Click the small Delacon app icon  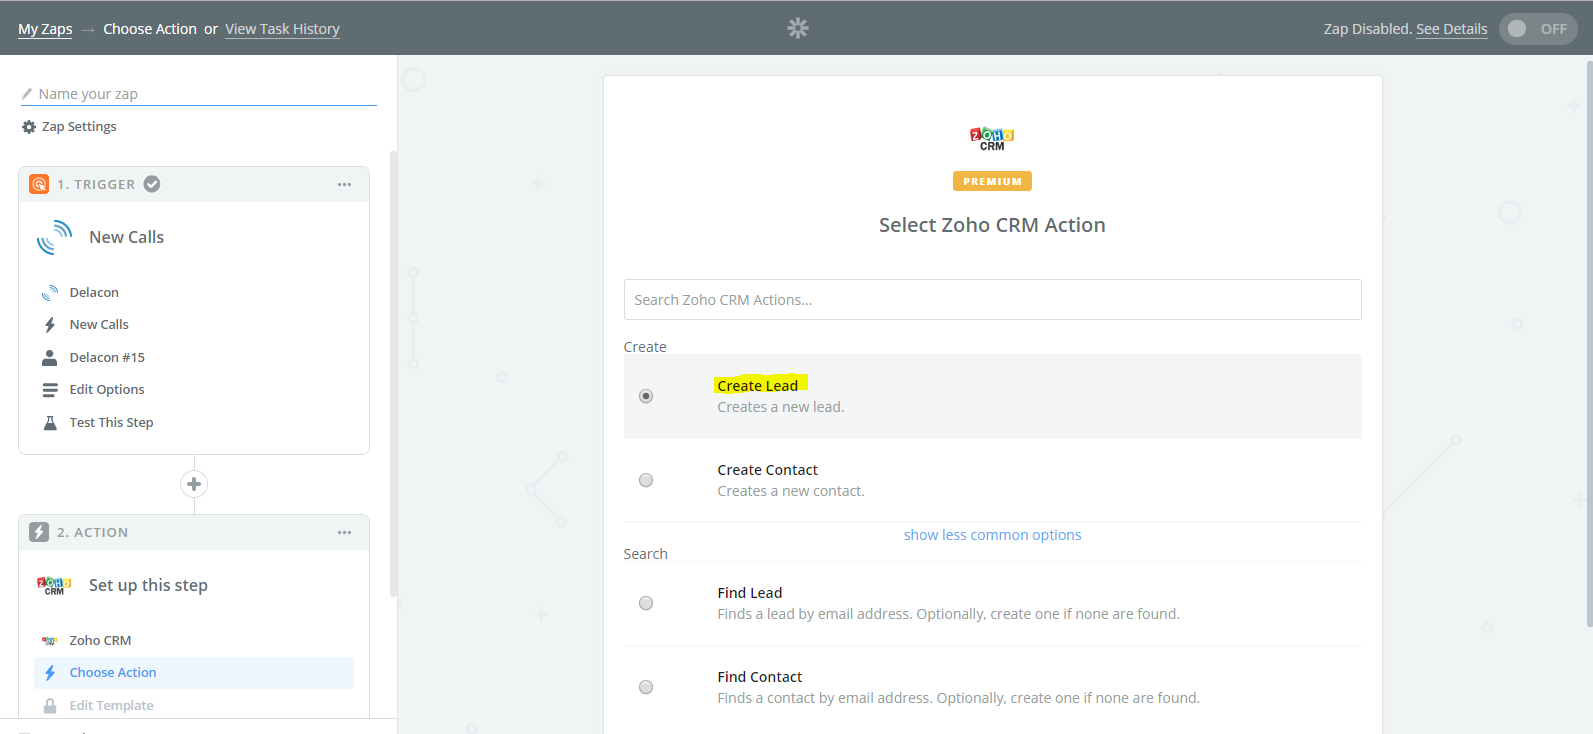coord(50,293)
